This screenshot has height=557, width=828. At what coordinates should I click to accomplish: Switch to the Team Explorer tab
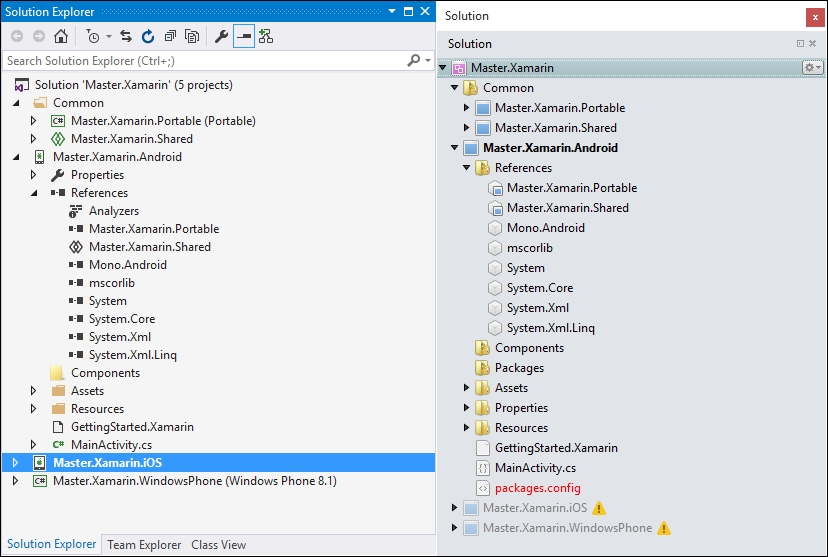[x=144, y=545]
